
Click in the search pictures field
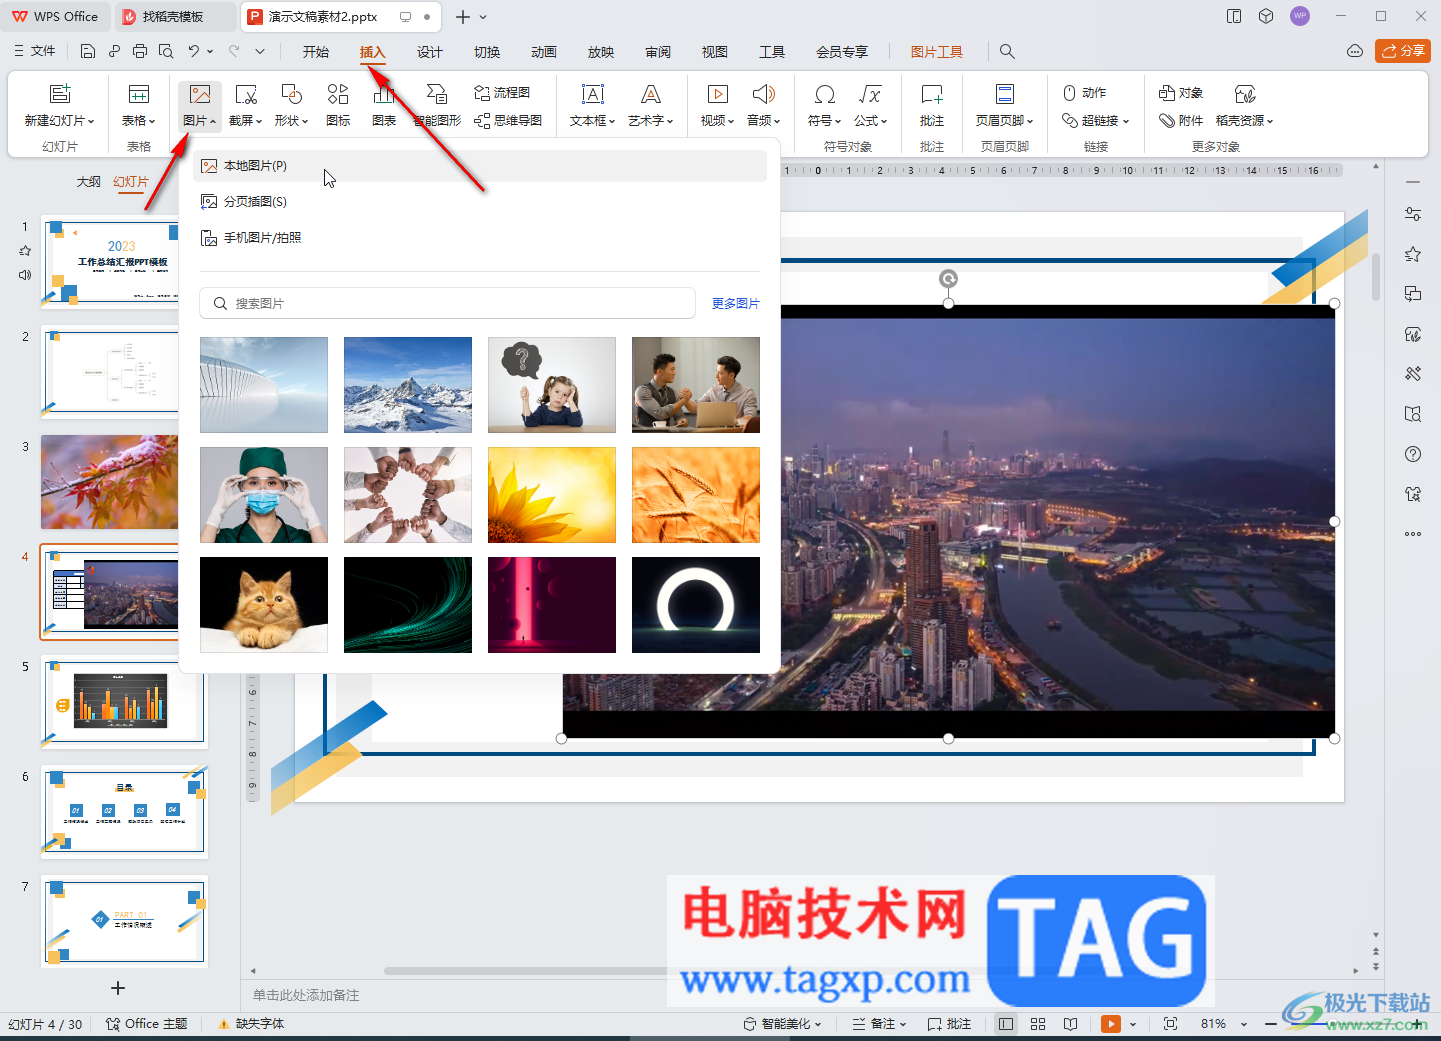[x=448, y=303]
